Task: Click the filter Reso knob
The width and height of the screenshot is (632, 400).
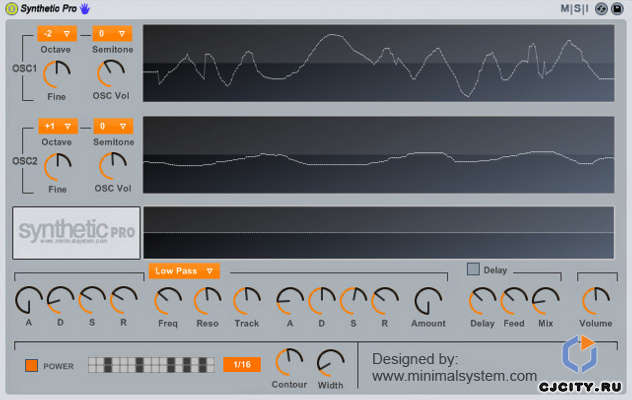Action: point(208,301)
